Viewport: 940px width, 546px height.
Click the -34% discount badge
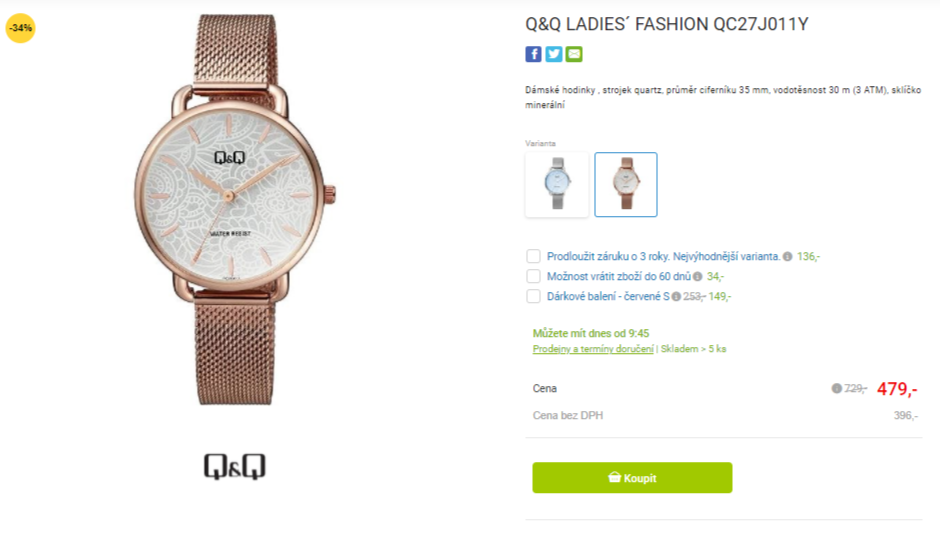click(x=20, y=28)
